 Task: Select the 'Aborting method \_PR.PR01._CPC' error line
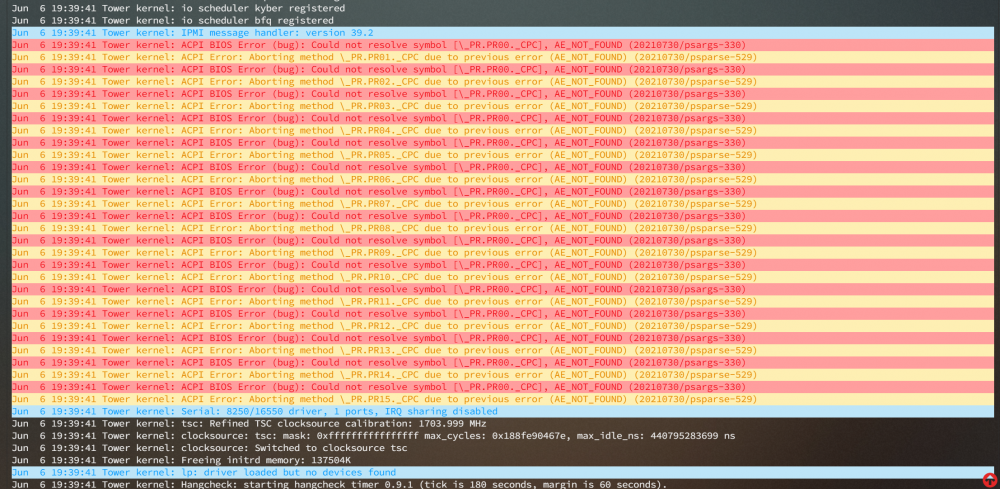click(x=503, y=57)
